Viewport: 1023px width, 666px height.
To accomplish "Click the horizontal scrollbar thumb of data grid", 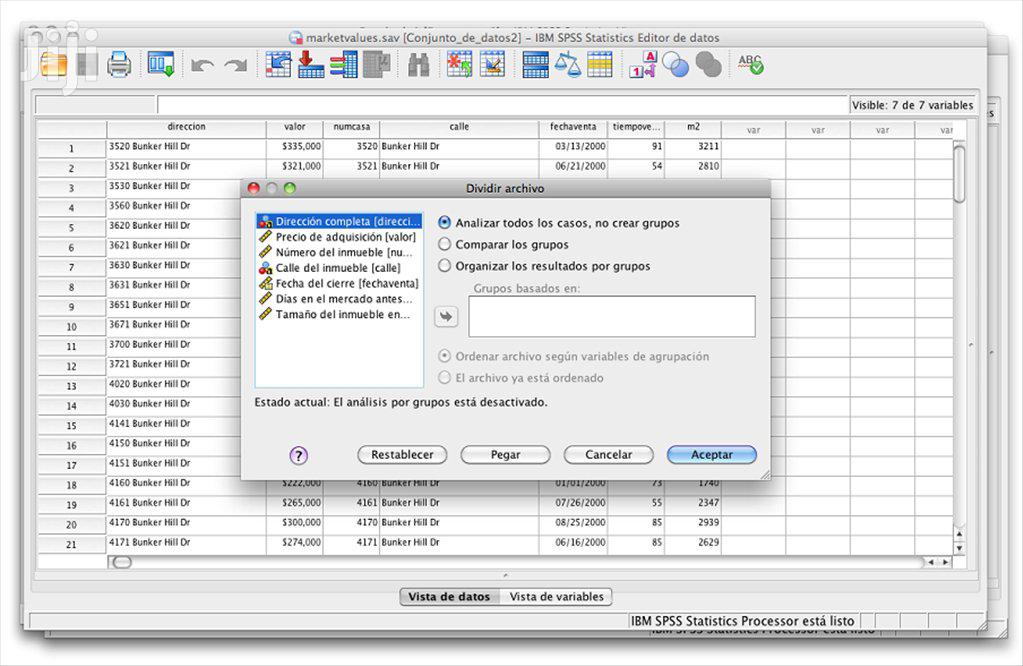I will (121, 562).
